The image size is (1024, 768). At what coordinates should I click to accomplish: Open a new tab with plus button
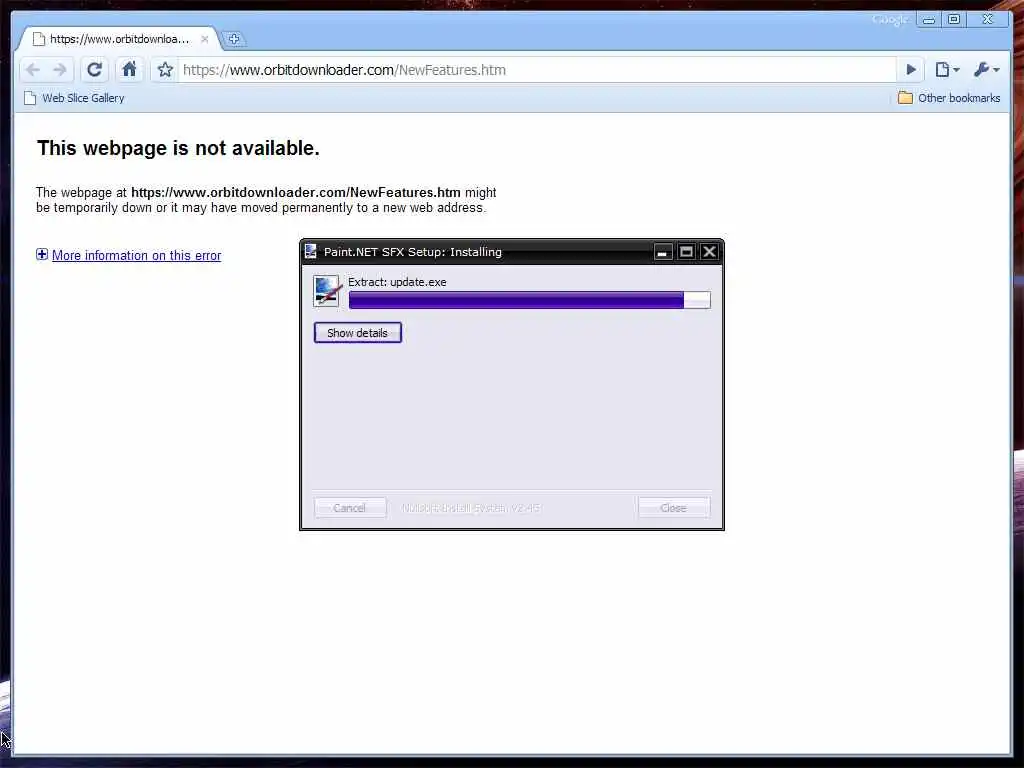[x=234, y=39]
